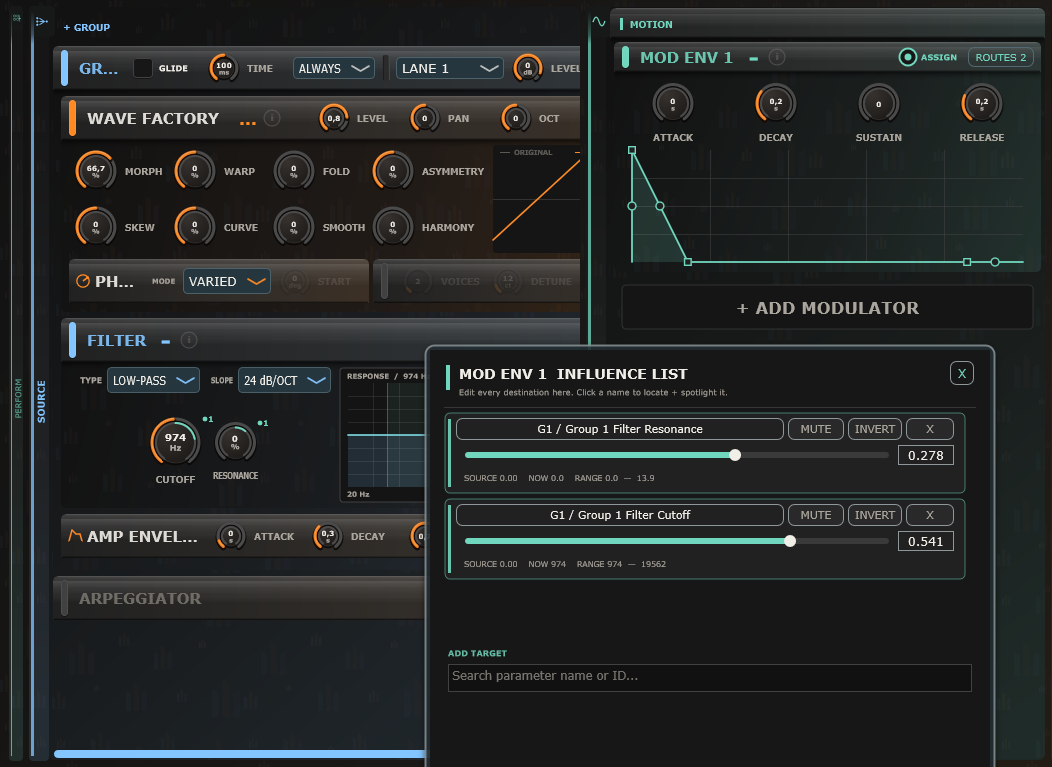The height and width of the screenshot is (767, 1052).
Task: Close the Influence List dialog
Action: tap(961, 373)
